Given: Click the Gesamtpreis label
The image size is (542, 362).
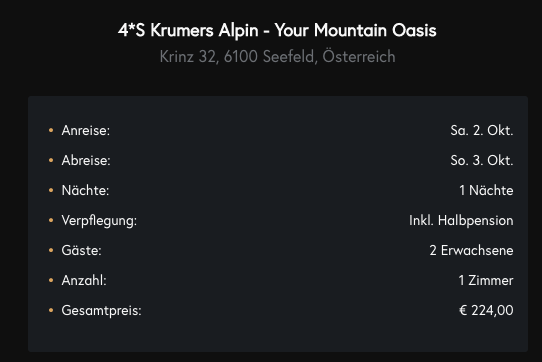Looking at the screenshot, I should (x=102, y=310).
